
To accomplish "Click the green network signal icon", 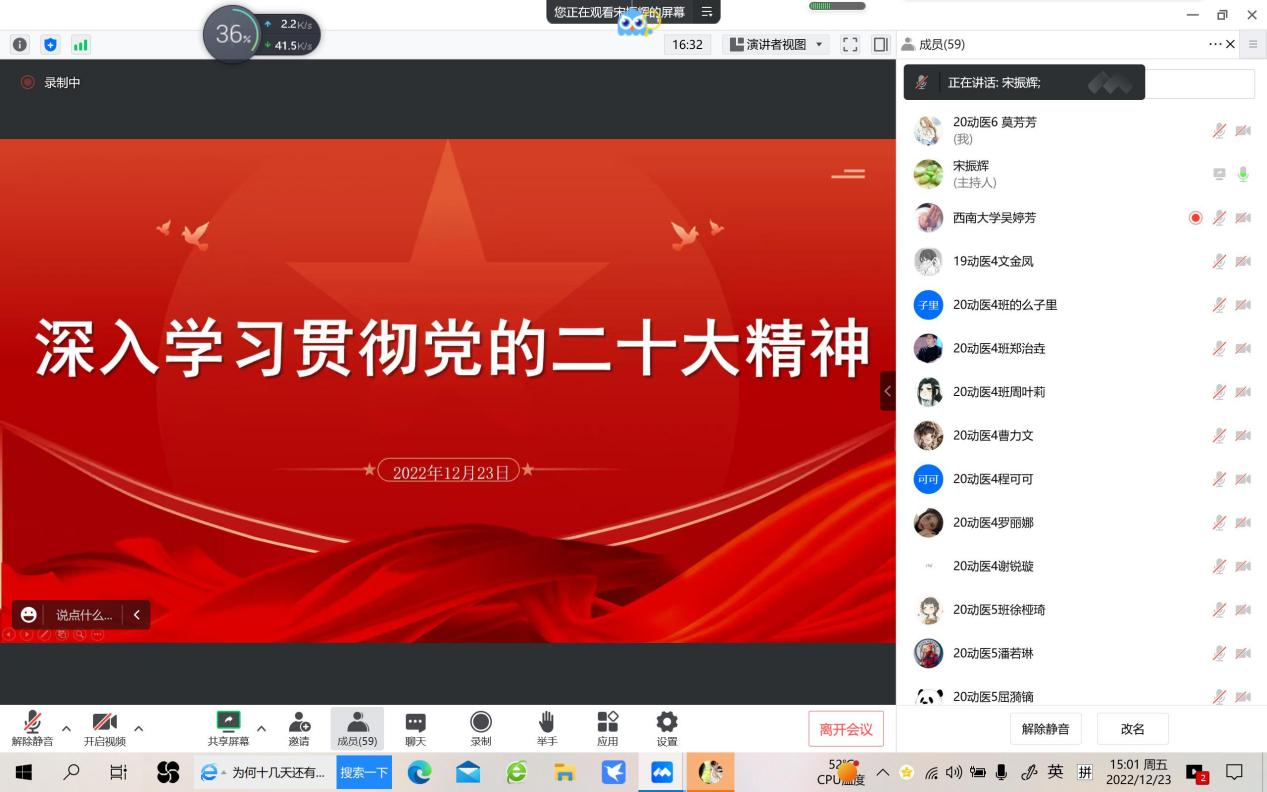I will [80, 44].
